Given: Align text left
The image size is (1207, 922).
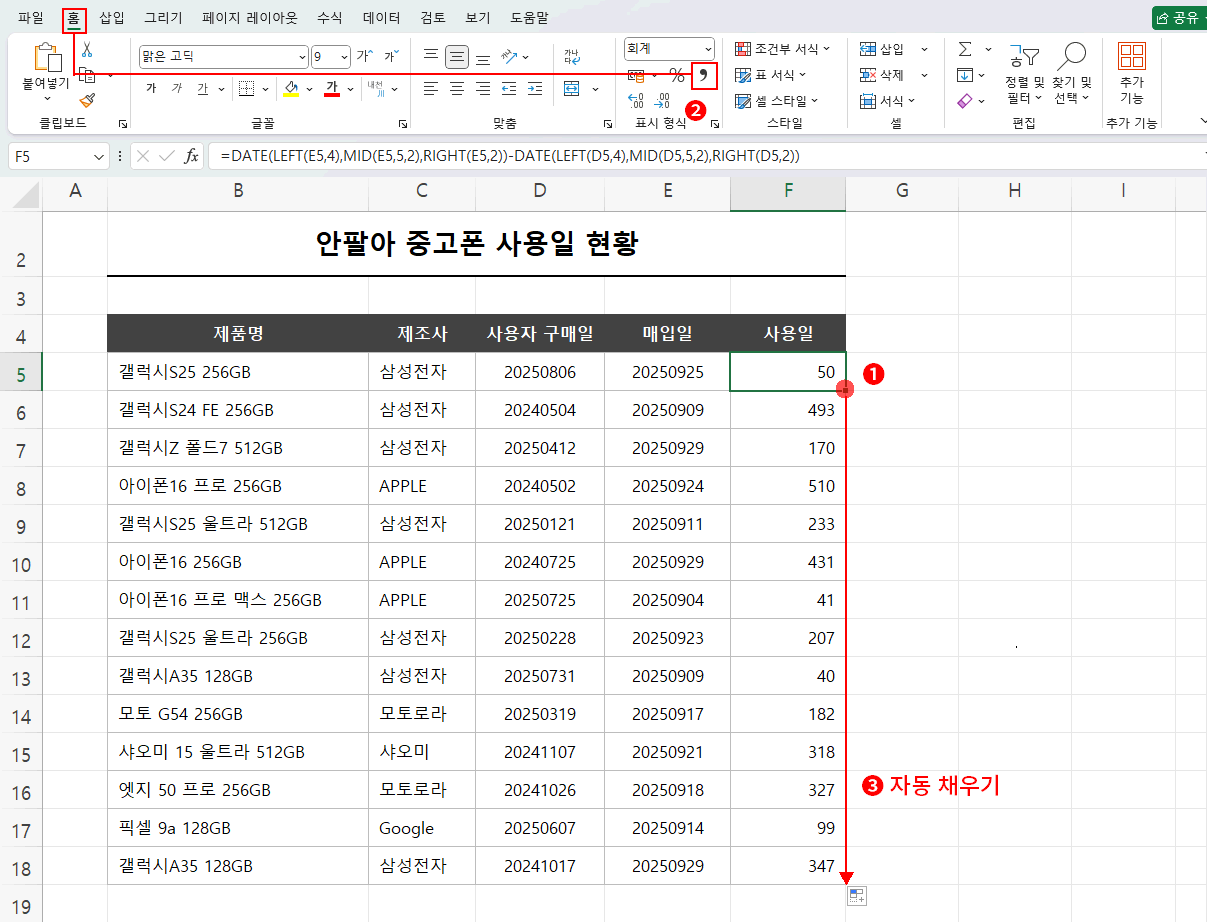Looking at the screenshot, I should click(x=431, y=89).
